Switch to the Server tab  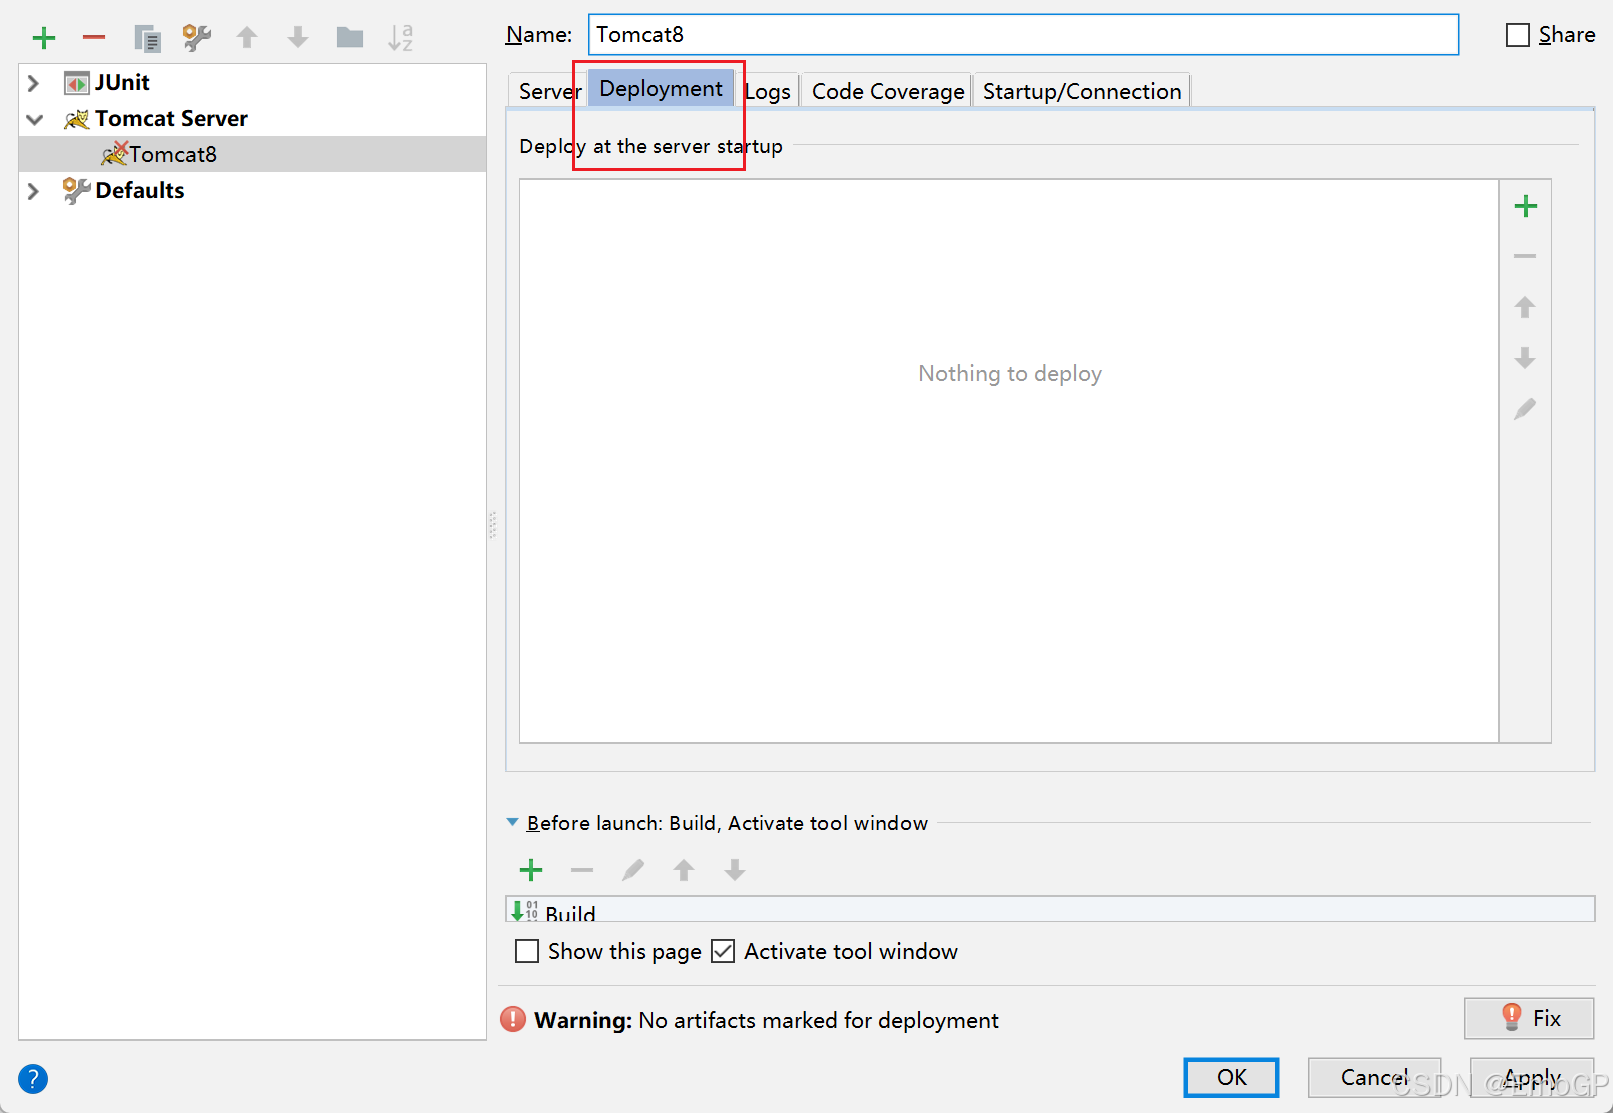pos(548,91)
